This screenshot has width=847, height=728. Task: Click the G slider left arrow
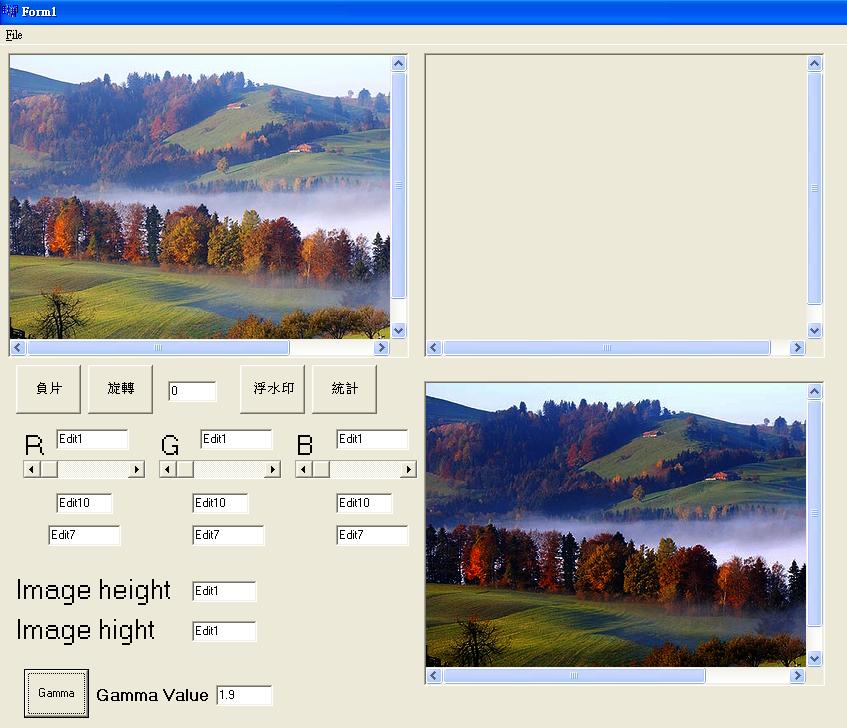[168, 469]
